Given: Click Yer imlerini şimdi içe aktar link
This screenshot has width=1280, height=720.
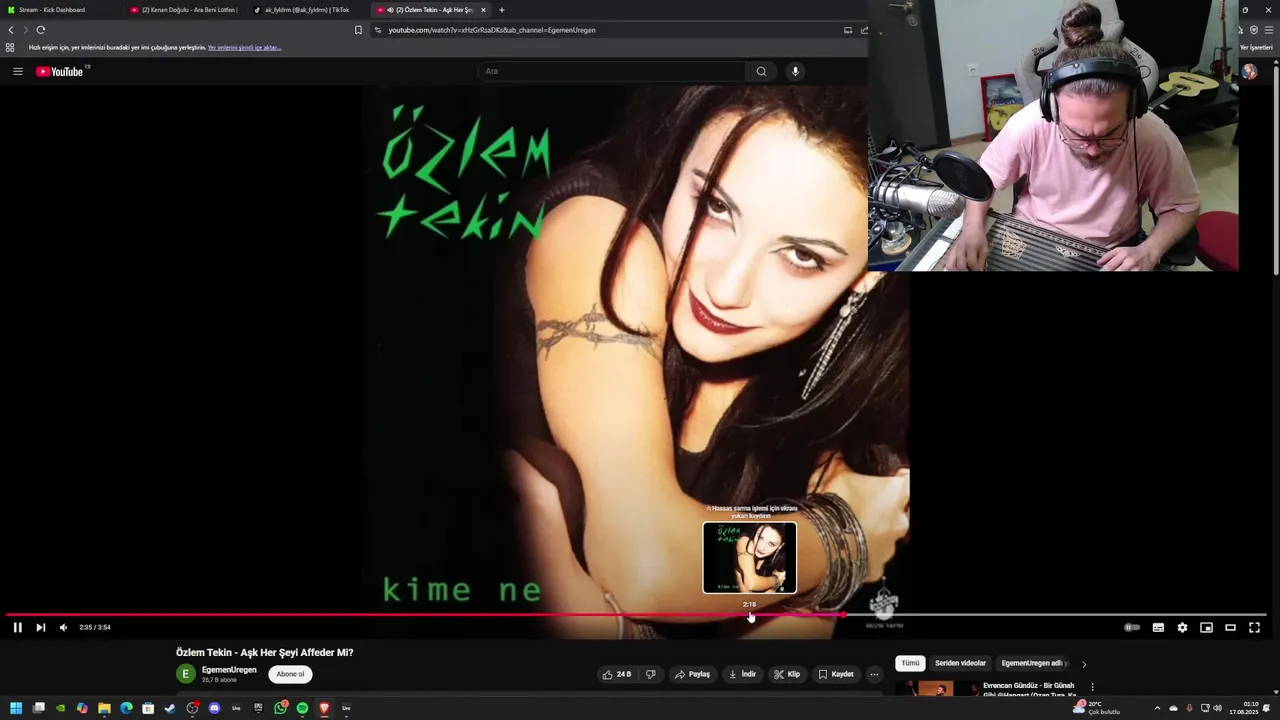Looking at the screenshot, I should 244,47.
